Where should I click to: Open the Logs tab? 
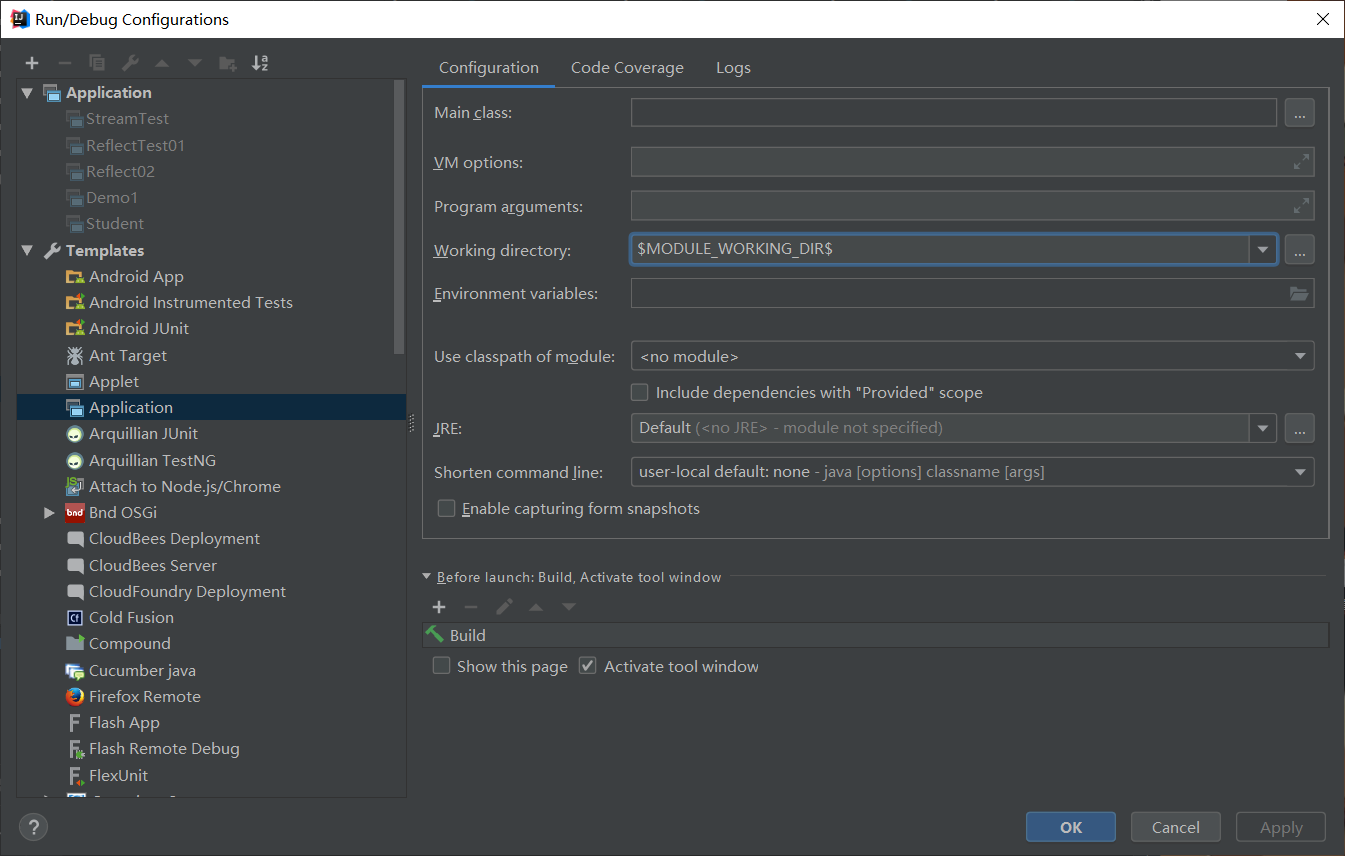733,68
